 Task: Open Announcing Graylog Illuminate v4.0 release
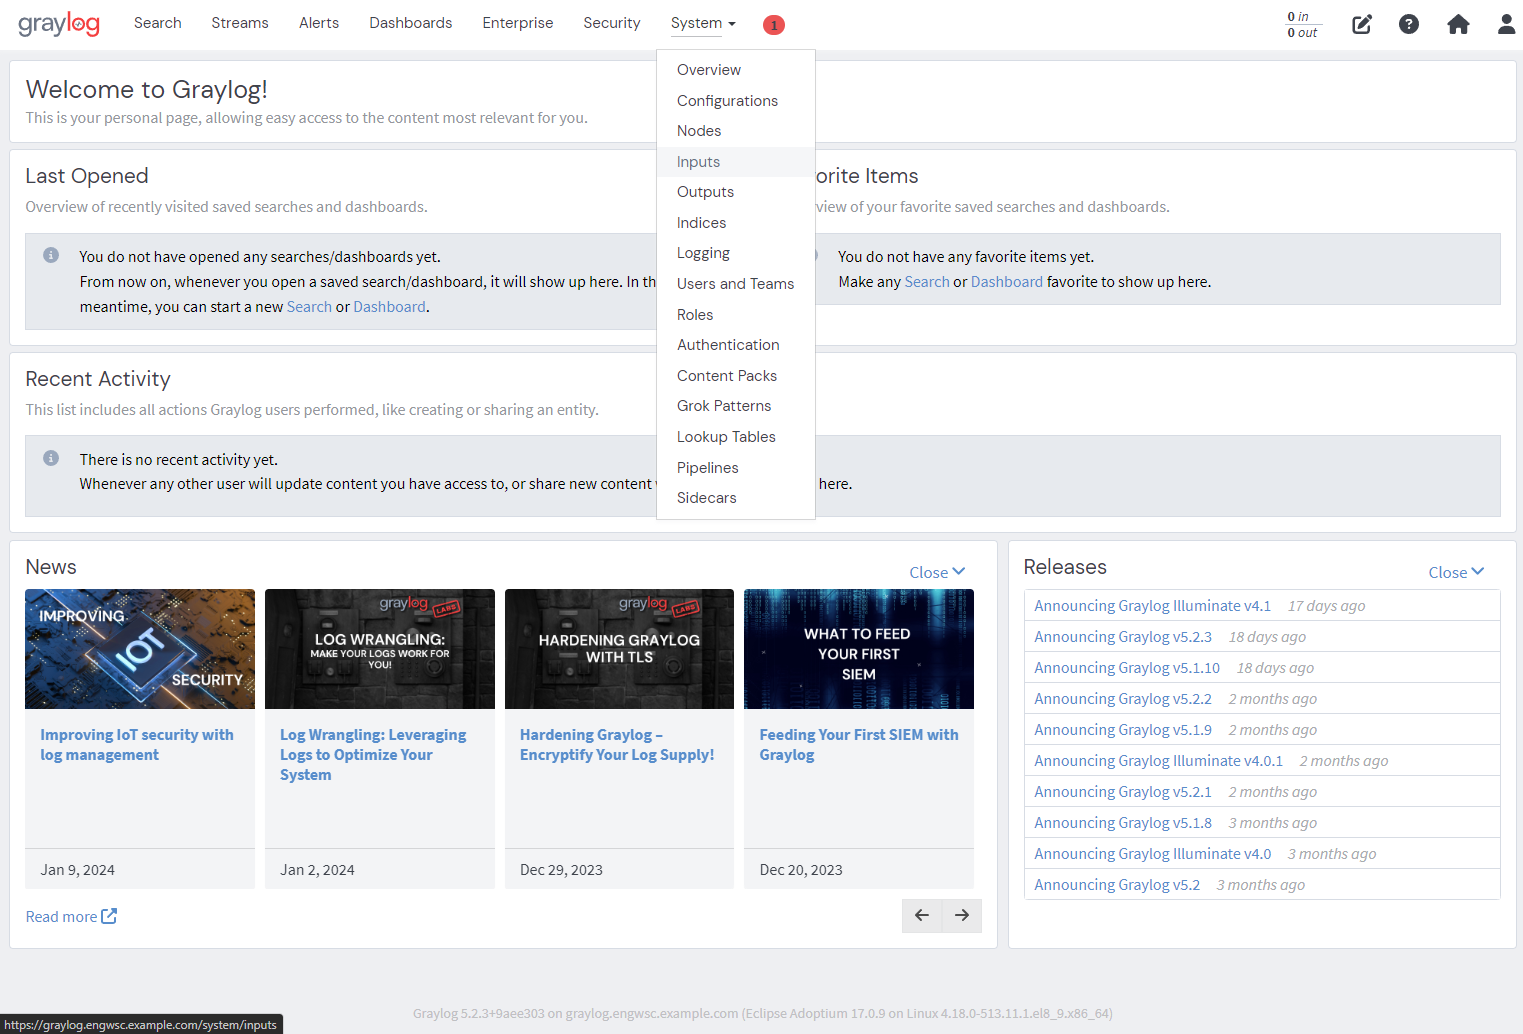1153,854
